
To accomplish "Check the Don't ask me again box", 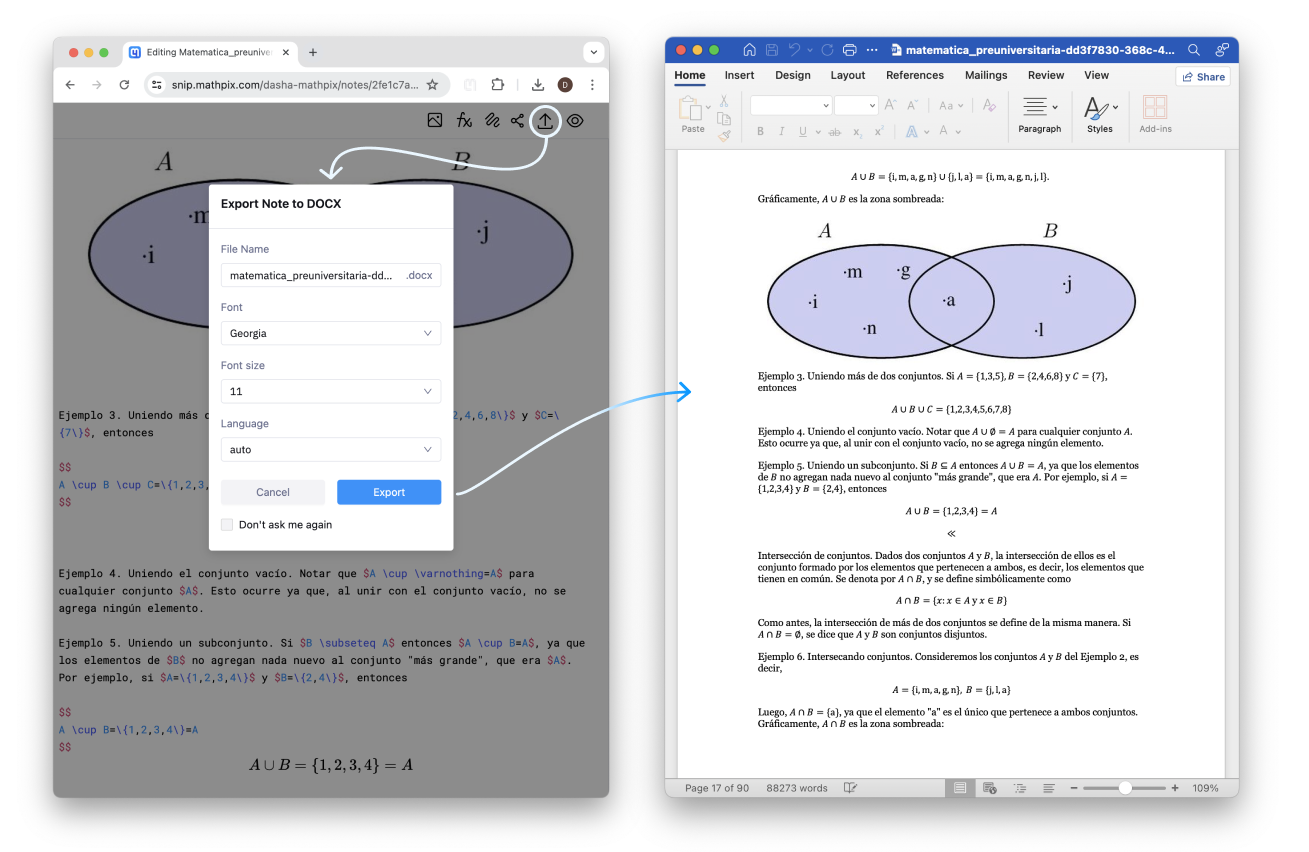I will [x=227, y=524].
